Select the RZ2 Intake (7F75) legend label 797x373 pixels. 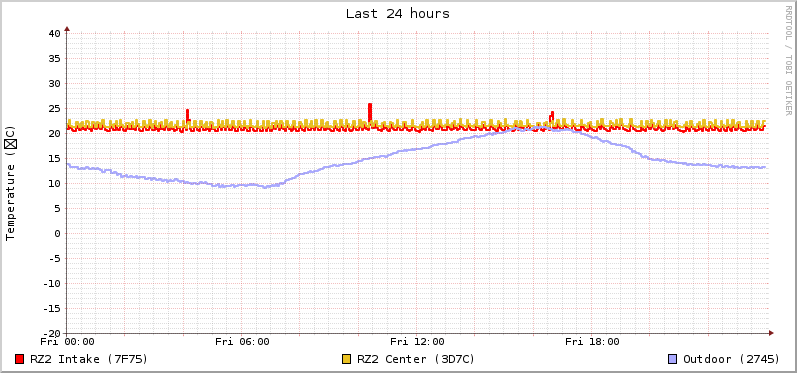(89, 359)
